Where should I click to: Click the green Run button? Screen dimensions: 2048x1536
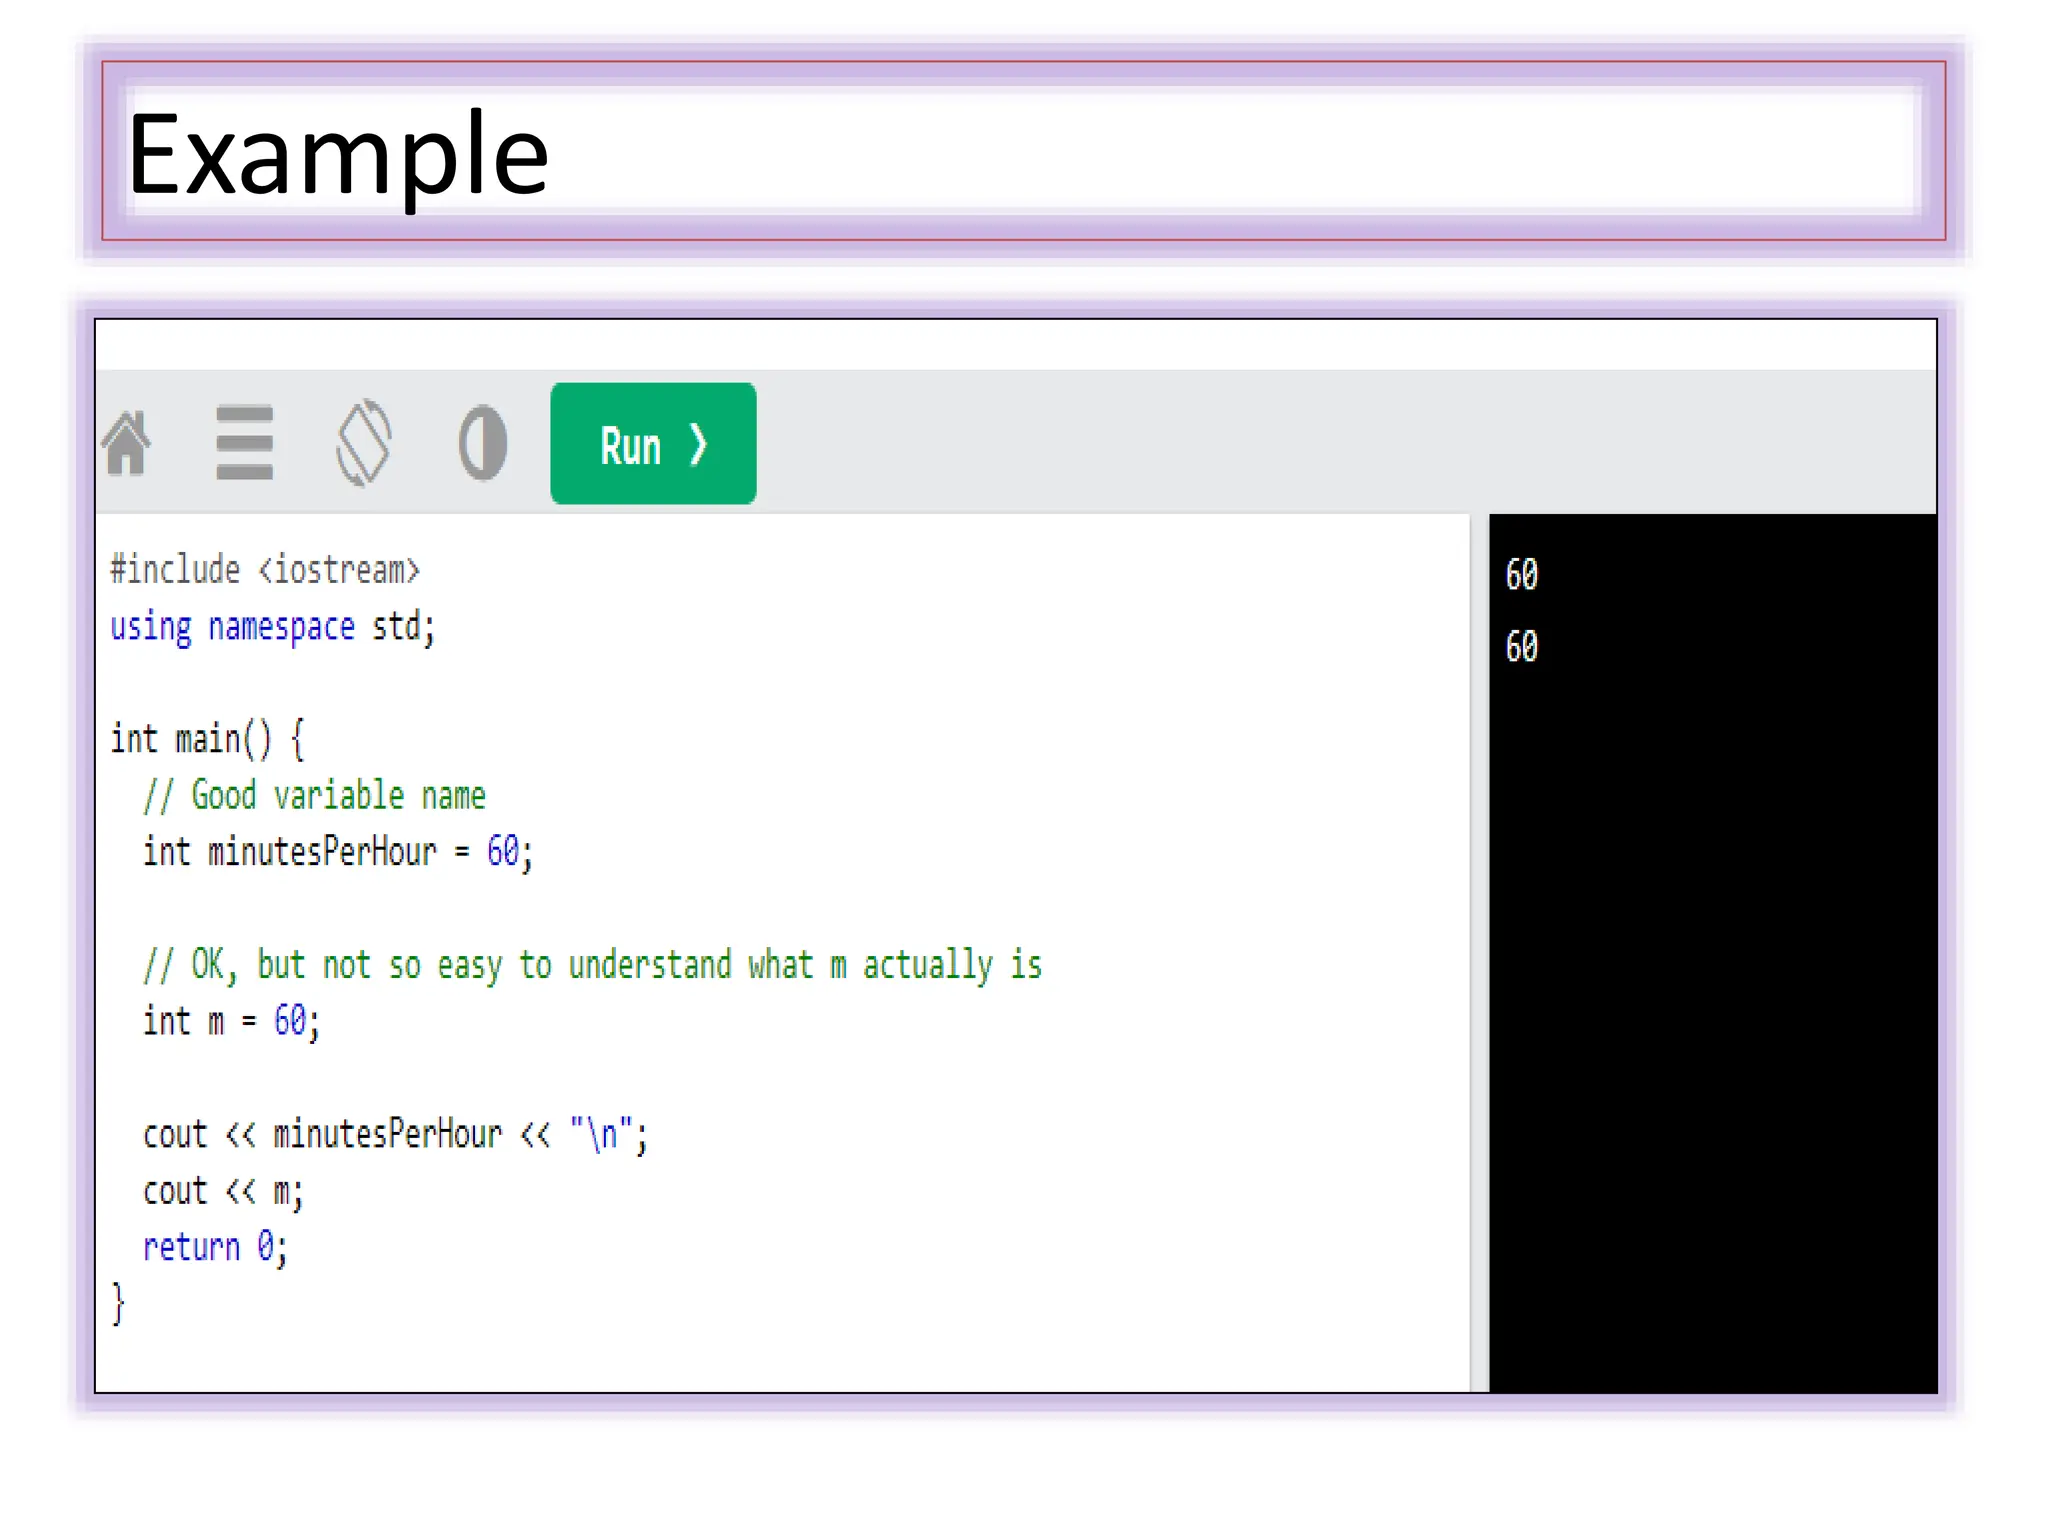coord(653,443)
